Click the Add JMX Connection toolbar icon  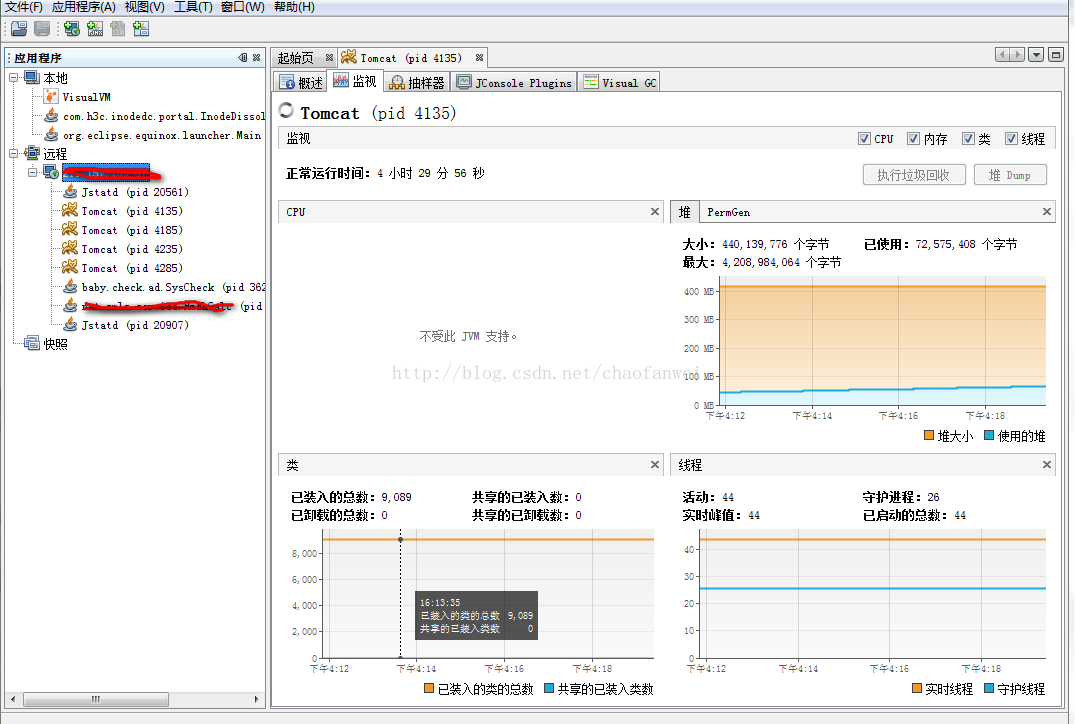point(95,28)
